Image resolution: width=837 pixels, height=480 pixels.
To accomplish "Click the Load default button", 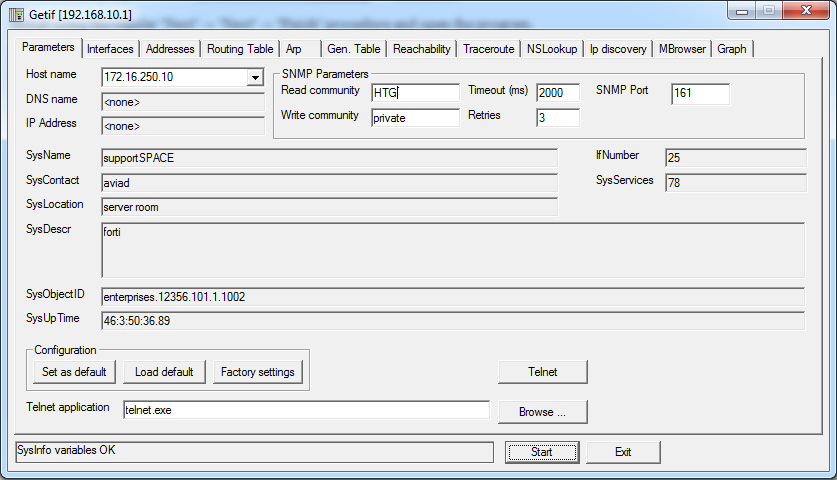I will click(x=164, y=372).
